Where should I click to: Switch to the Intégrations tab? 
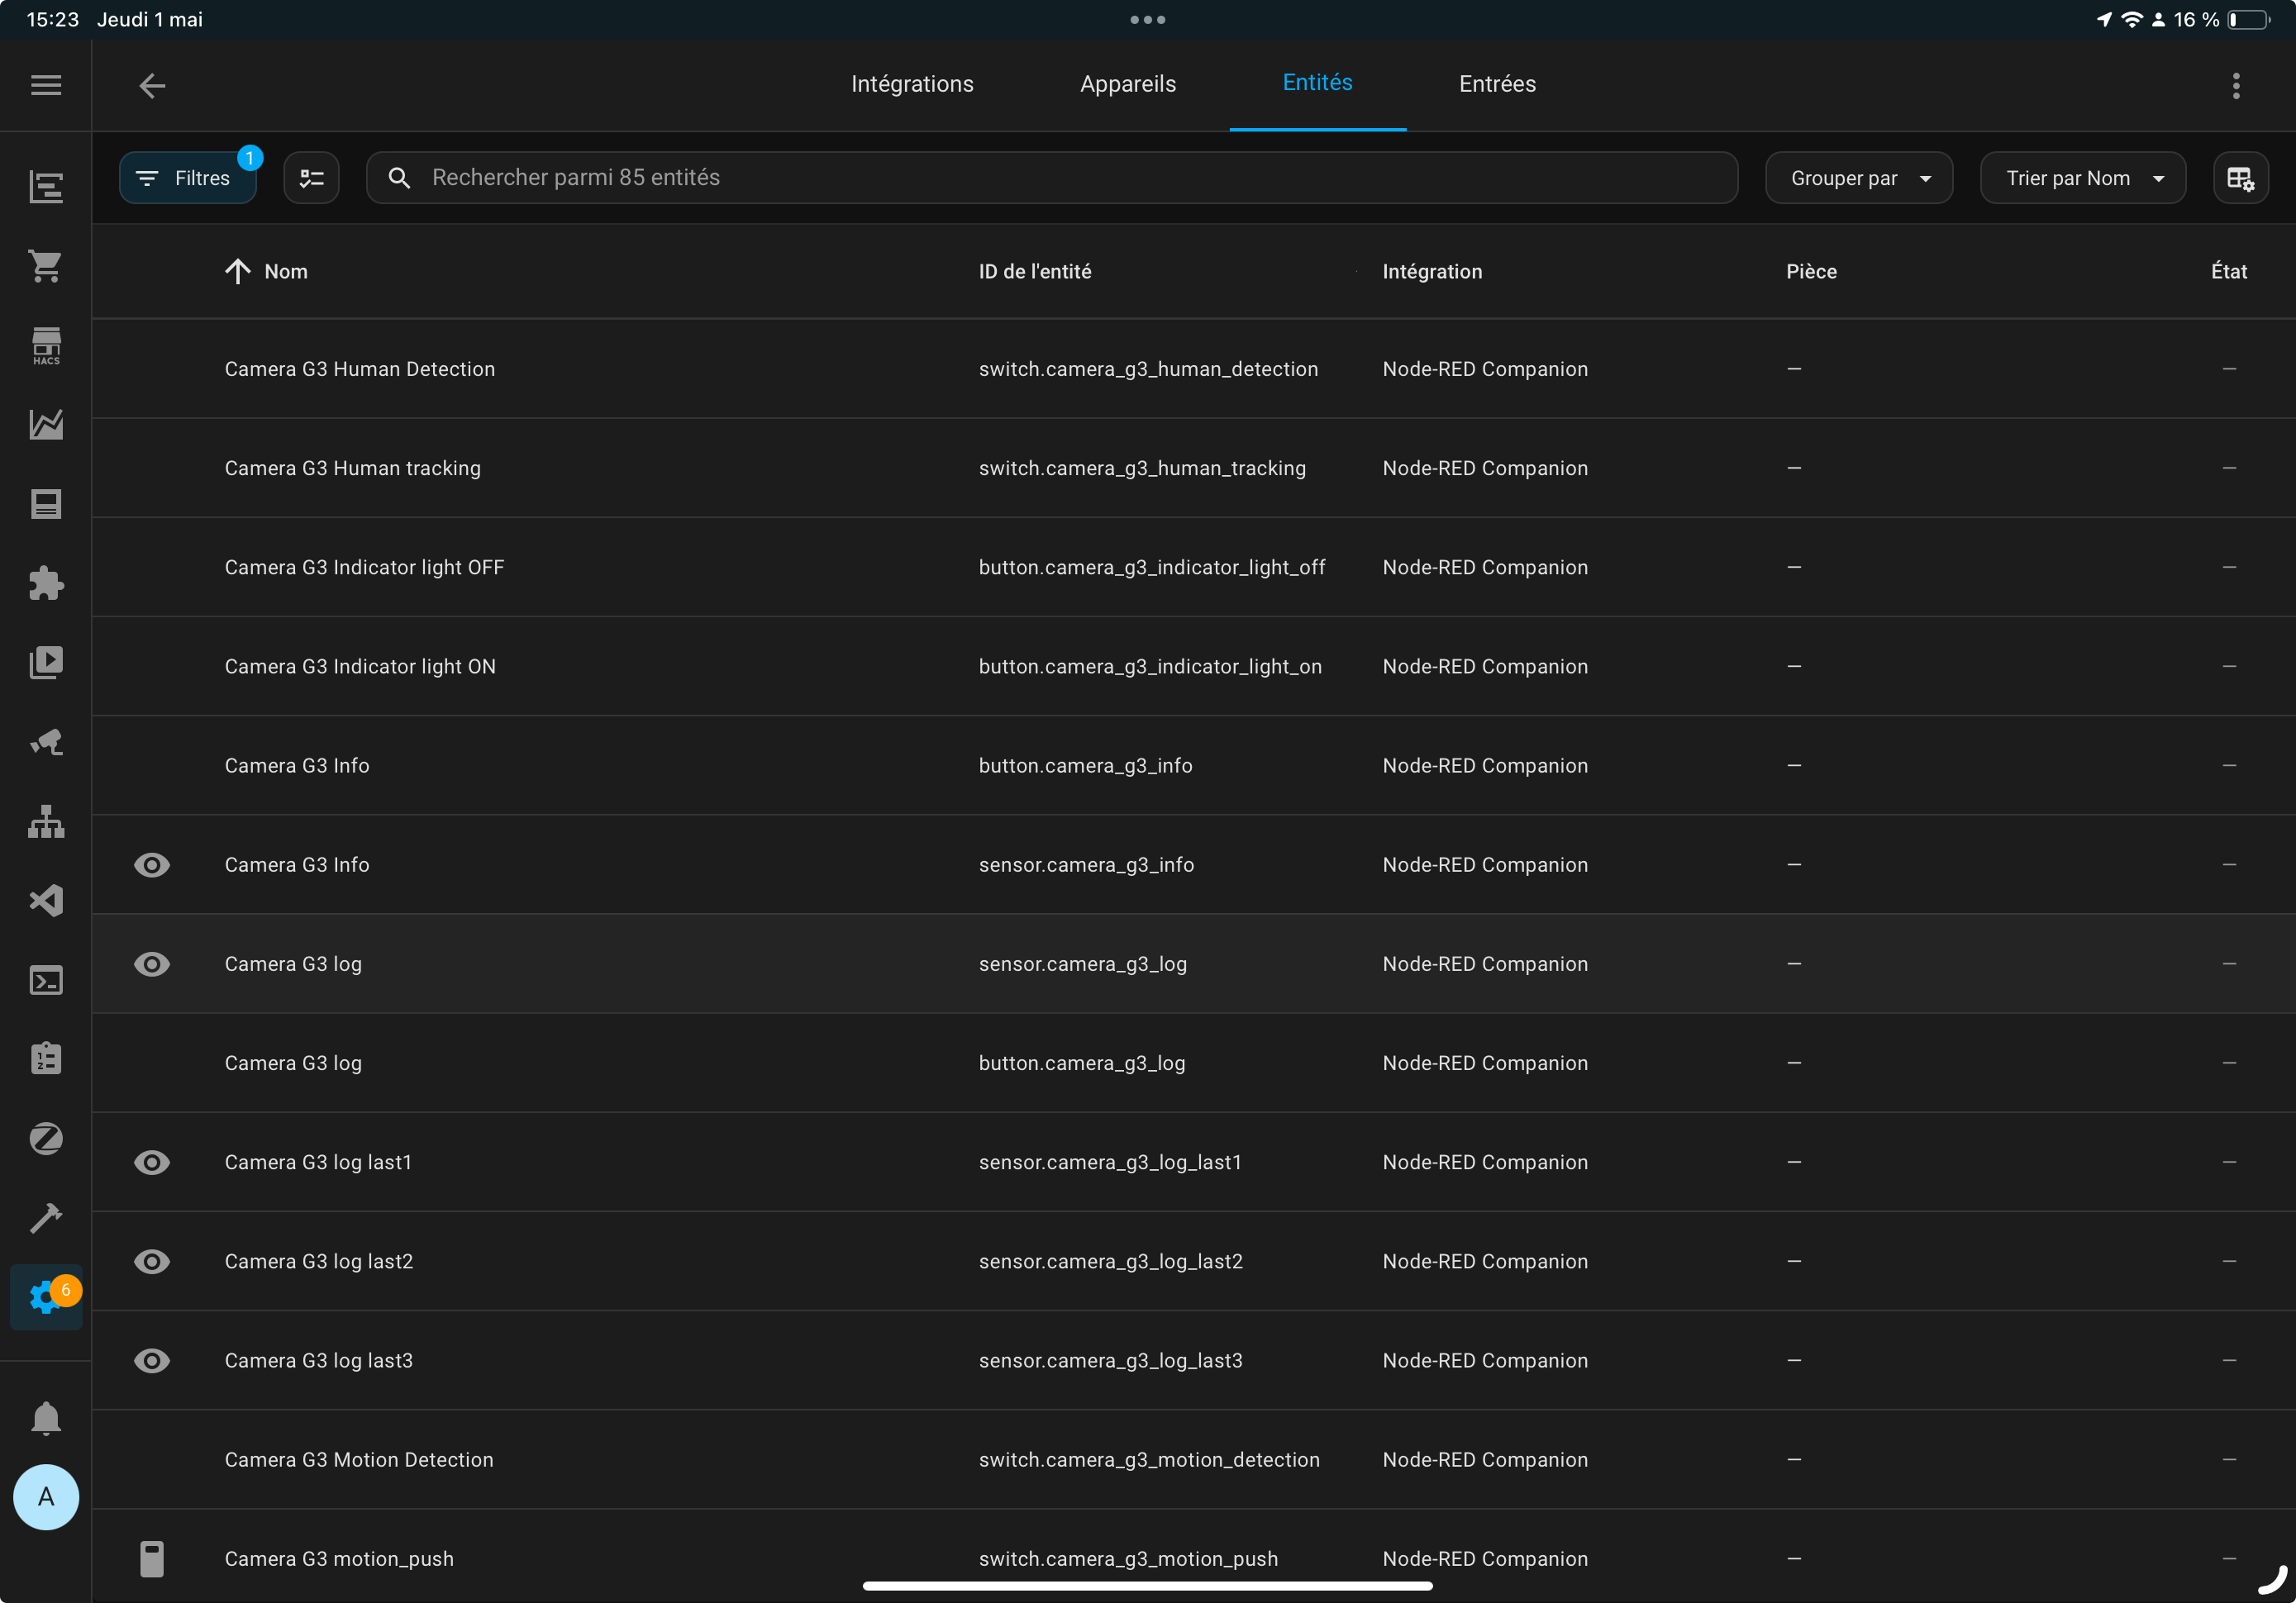click(x=912, y=84)
